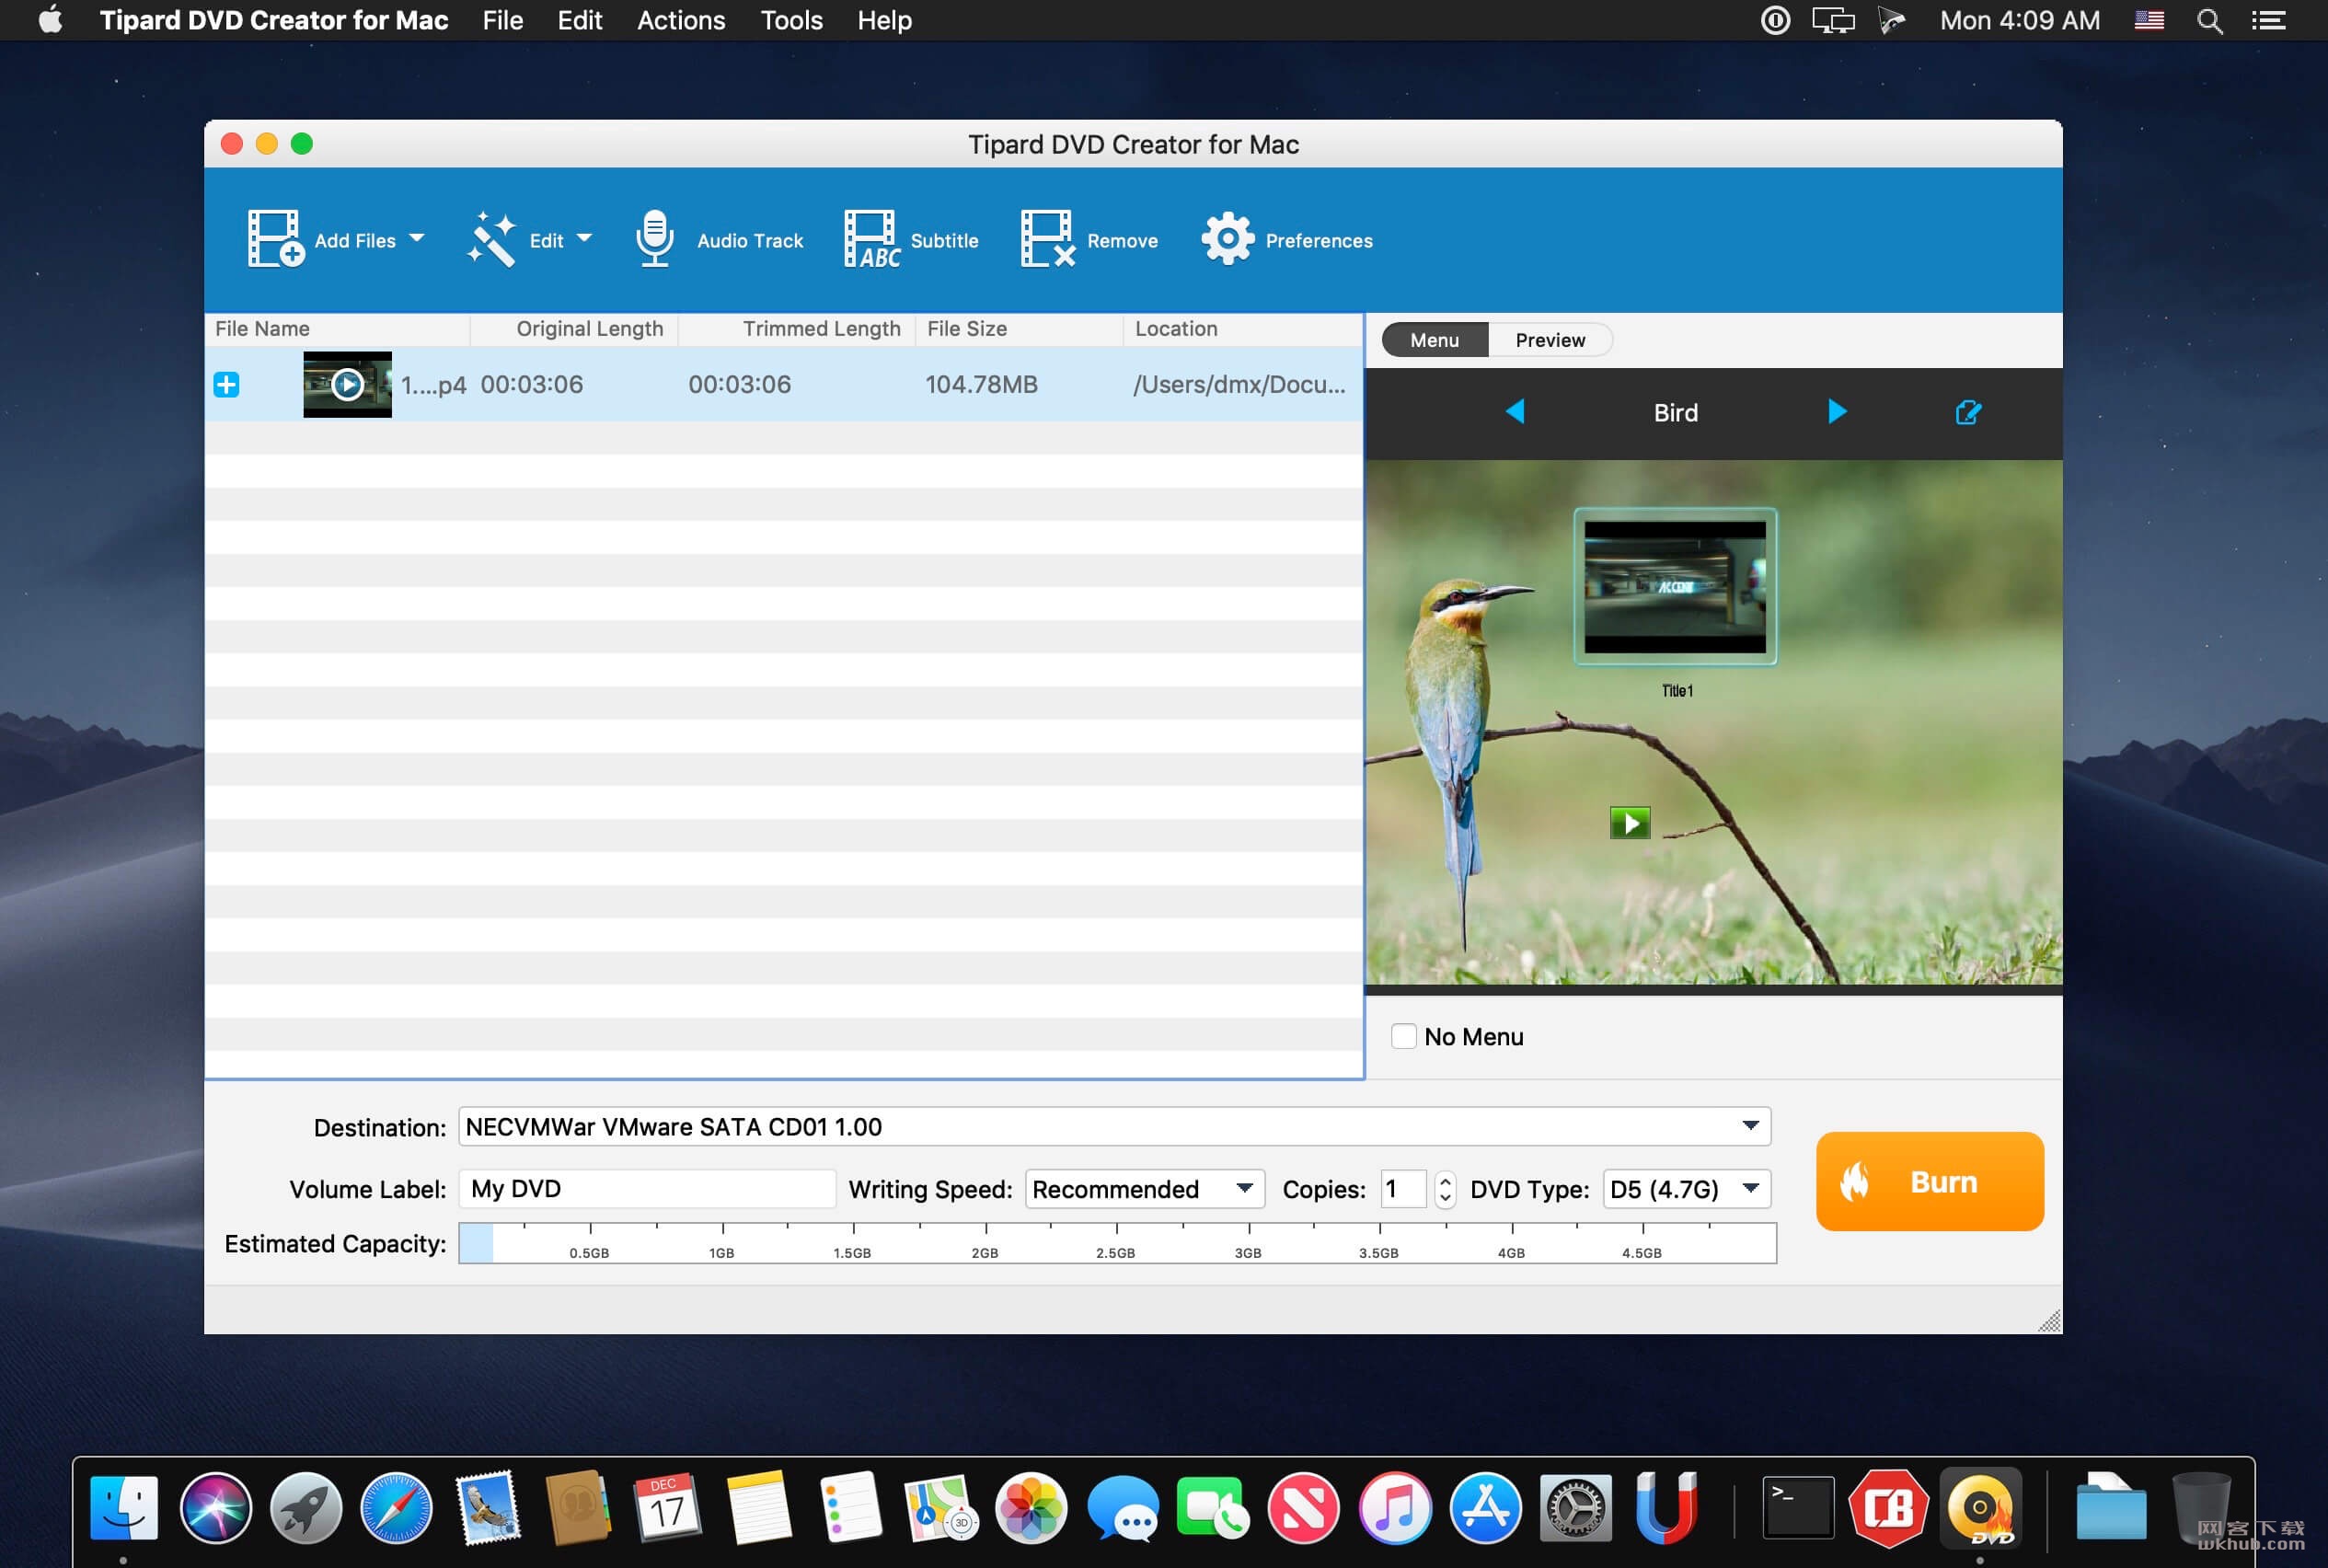Click the US flag input source icon
This screenshot has height=1568, width=2328.
(2149, 20)
